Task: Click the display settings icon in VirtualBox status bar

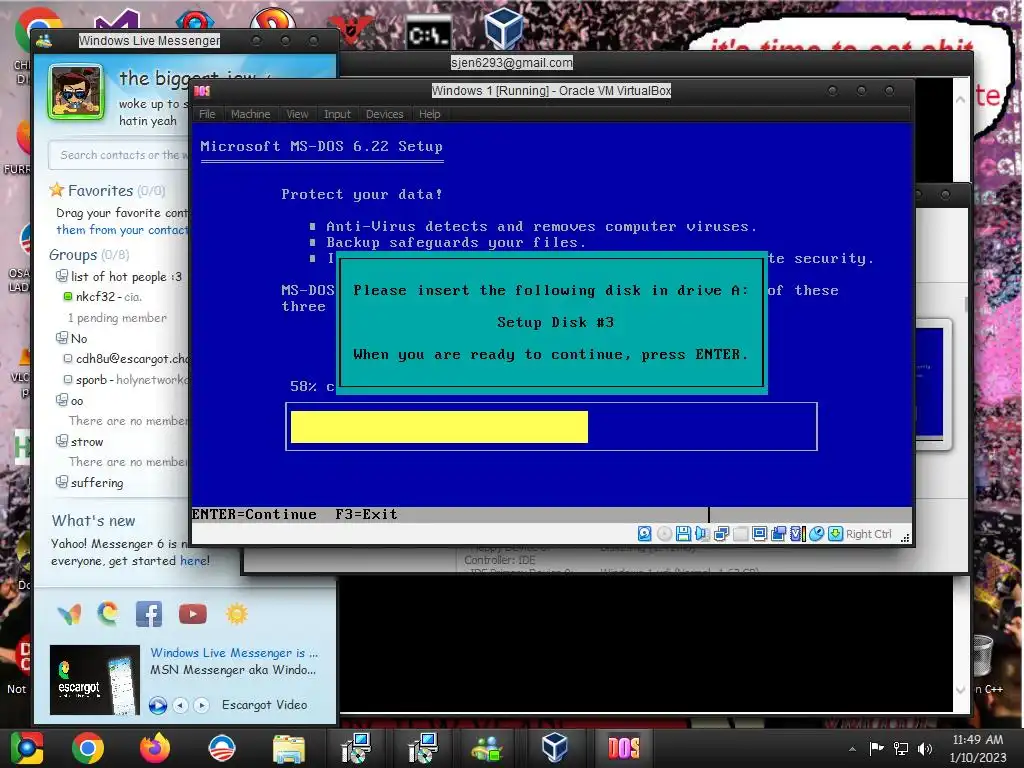Action: [x=759, y=534]
